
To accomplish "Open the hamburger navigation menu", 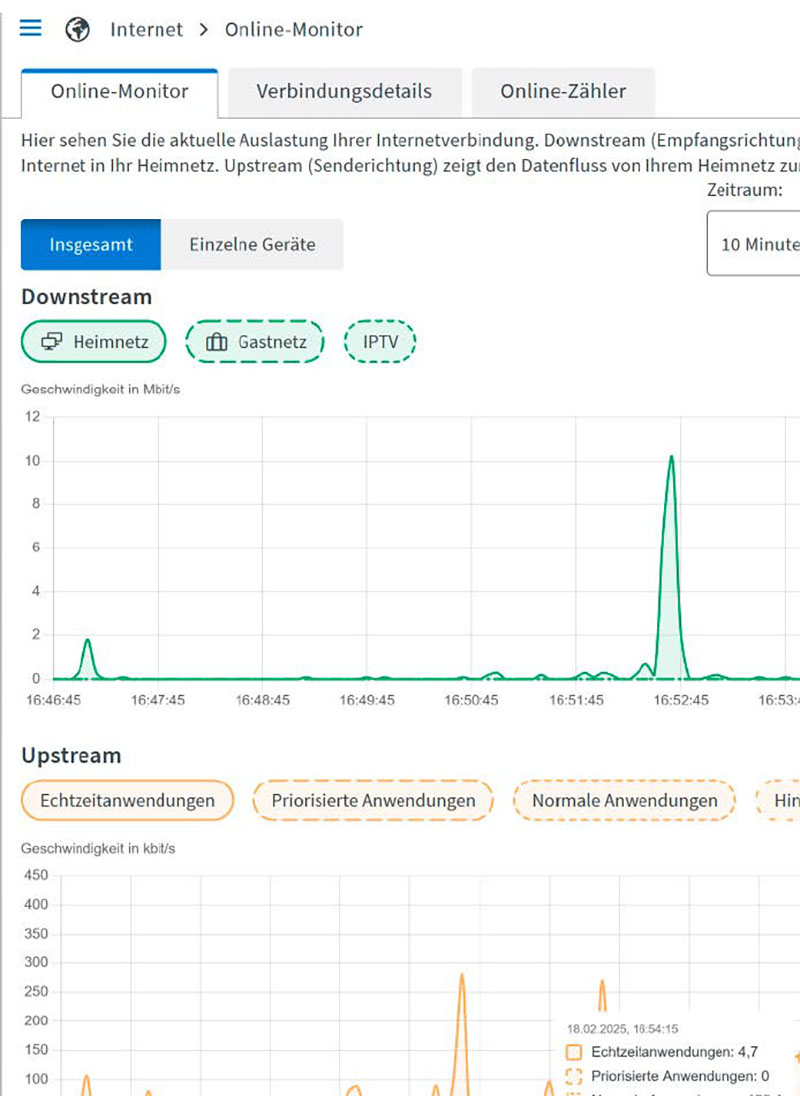I will point(30,28).
